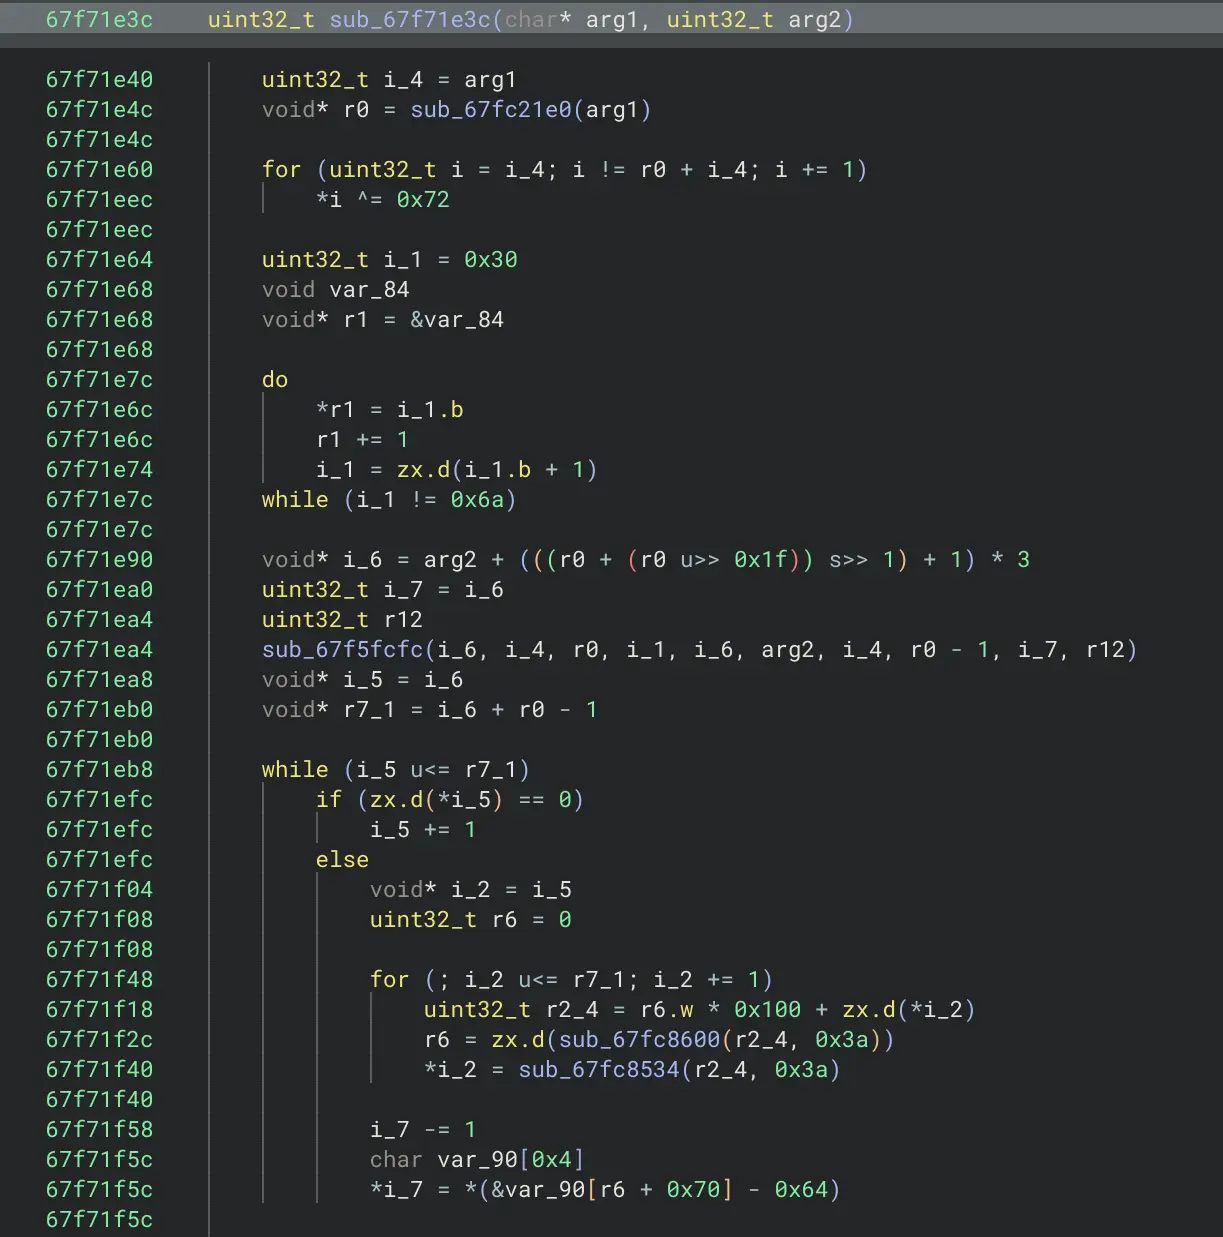This screenshot has width=1223, height=1237.
Task: Click the &var_84 reference
Action: pos(457,320)
